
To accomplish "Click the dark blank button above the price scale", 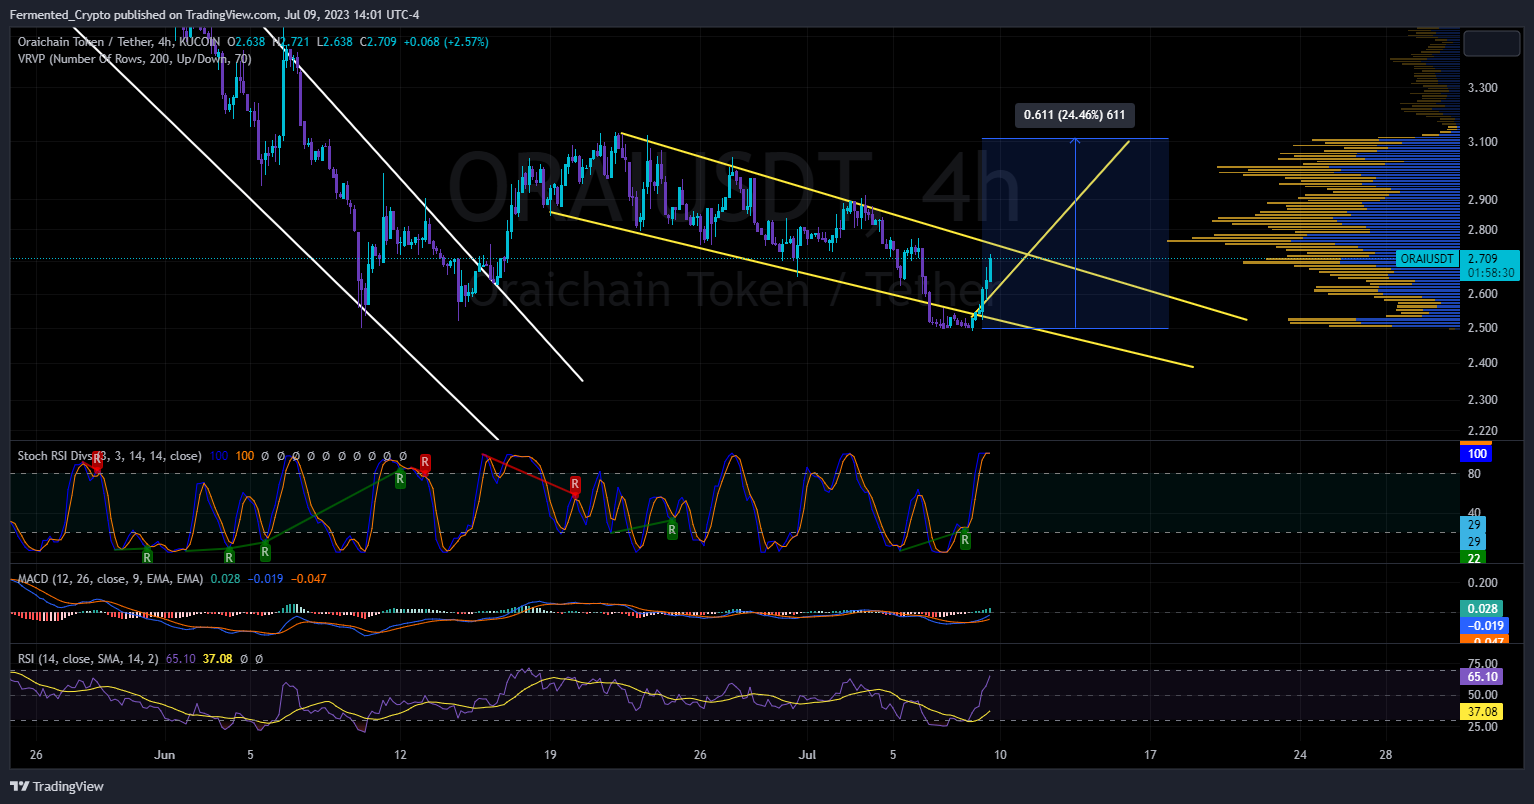I will [1491, 44].
